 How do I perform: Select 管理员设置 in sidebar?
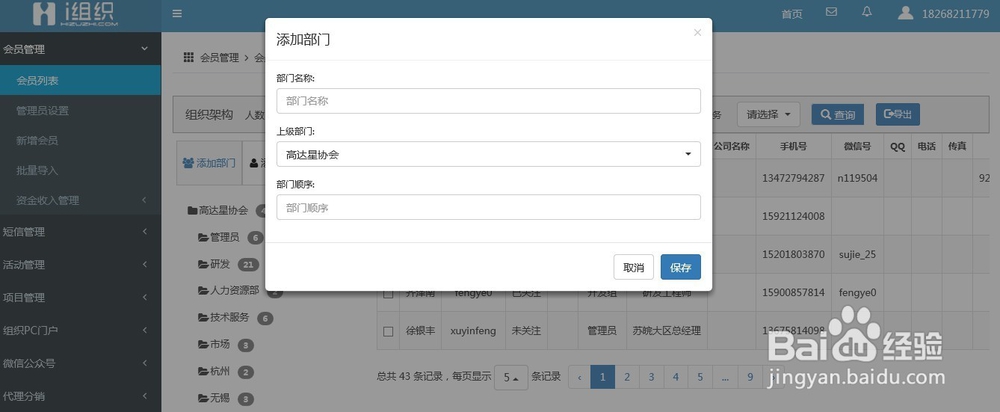click(80, 110)
